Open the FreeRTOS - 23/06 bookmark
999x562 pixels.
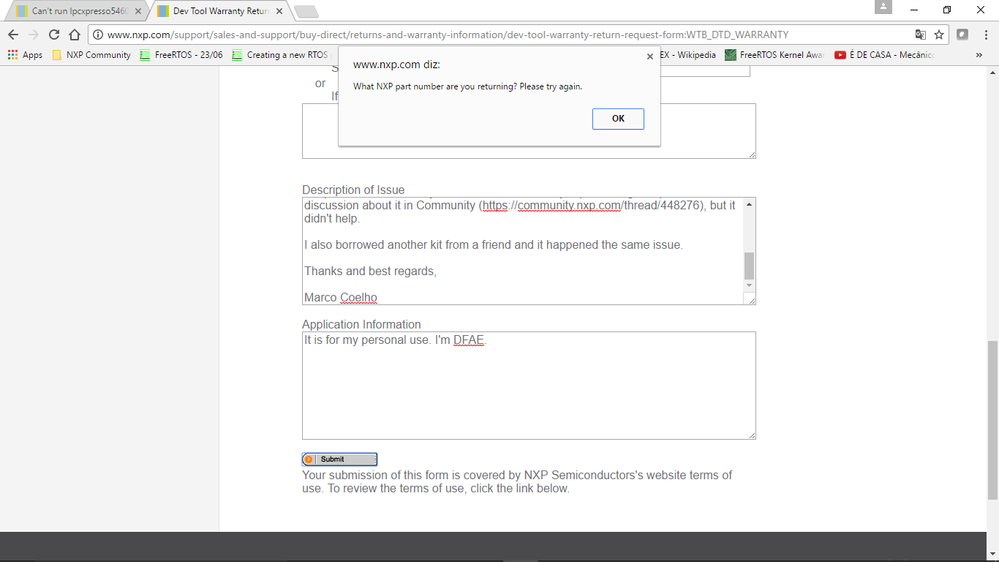(x=182, y=55)
